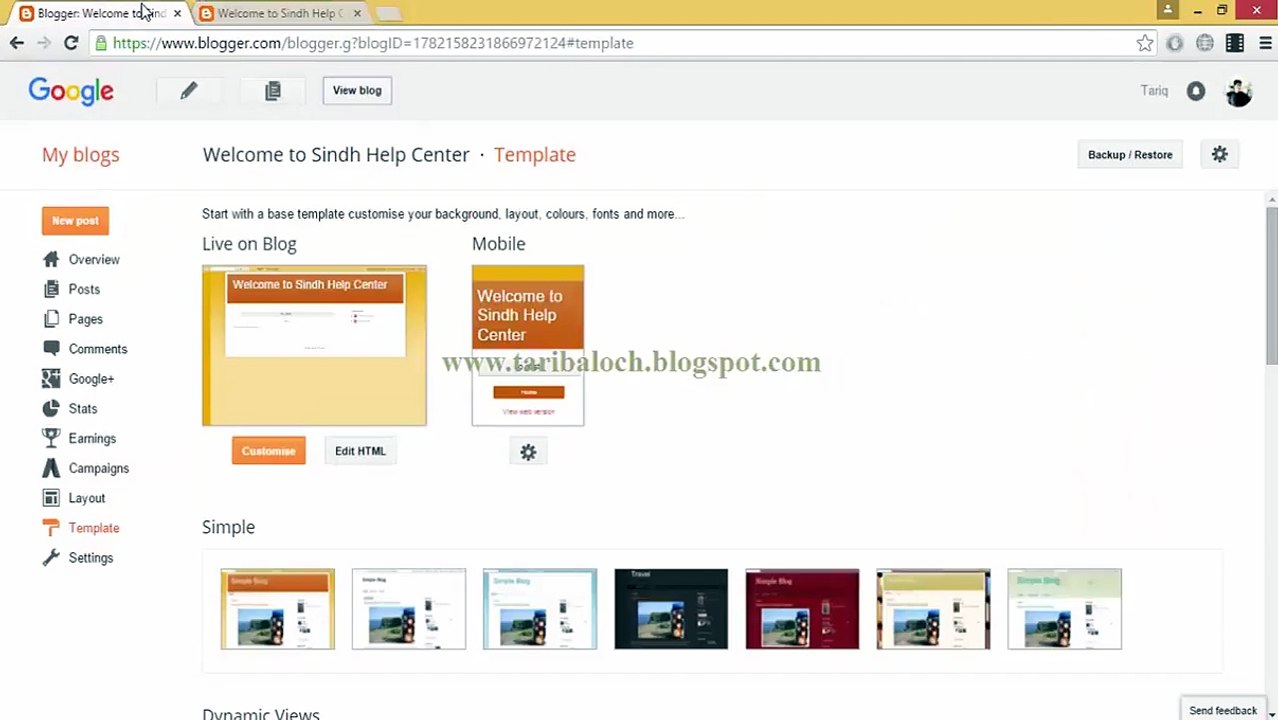The image size is (1278, 720).
Task: Select the orange Simple template thumbnail
Action: tap(278, 609)
